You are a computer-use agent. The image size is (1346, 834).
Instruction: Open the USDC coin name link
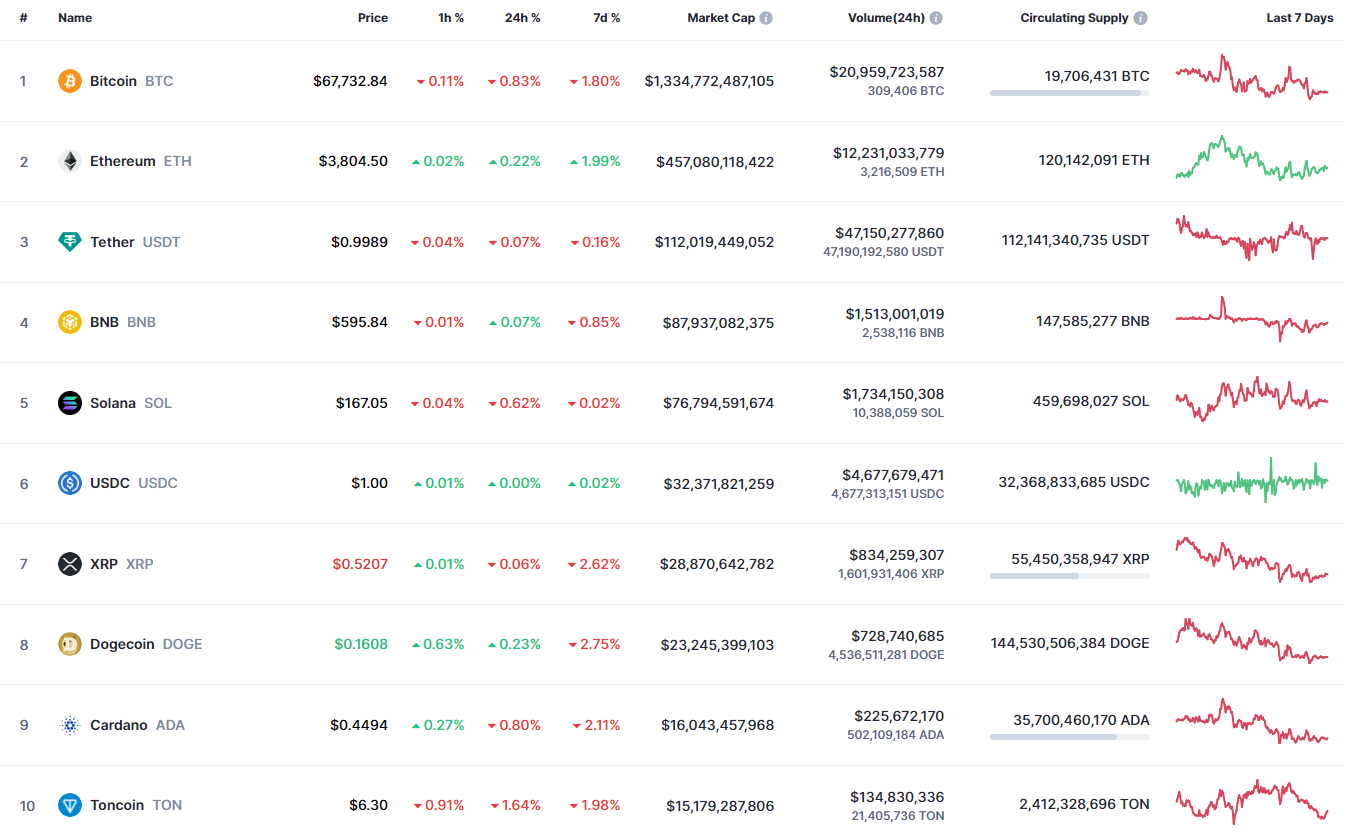coord(110,483)
